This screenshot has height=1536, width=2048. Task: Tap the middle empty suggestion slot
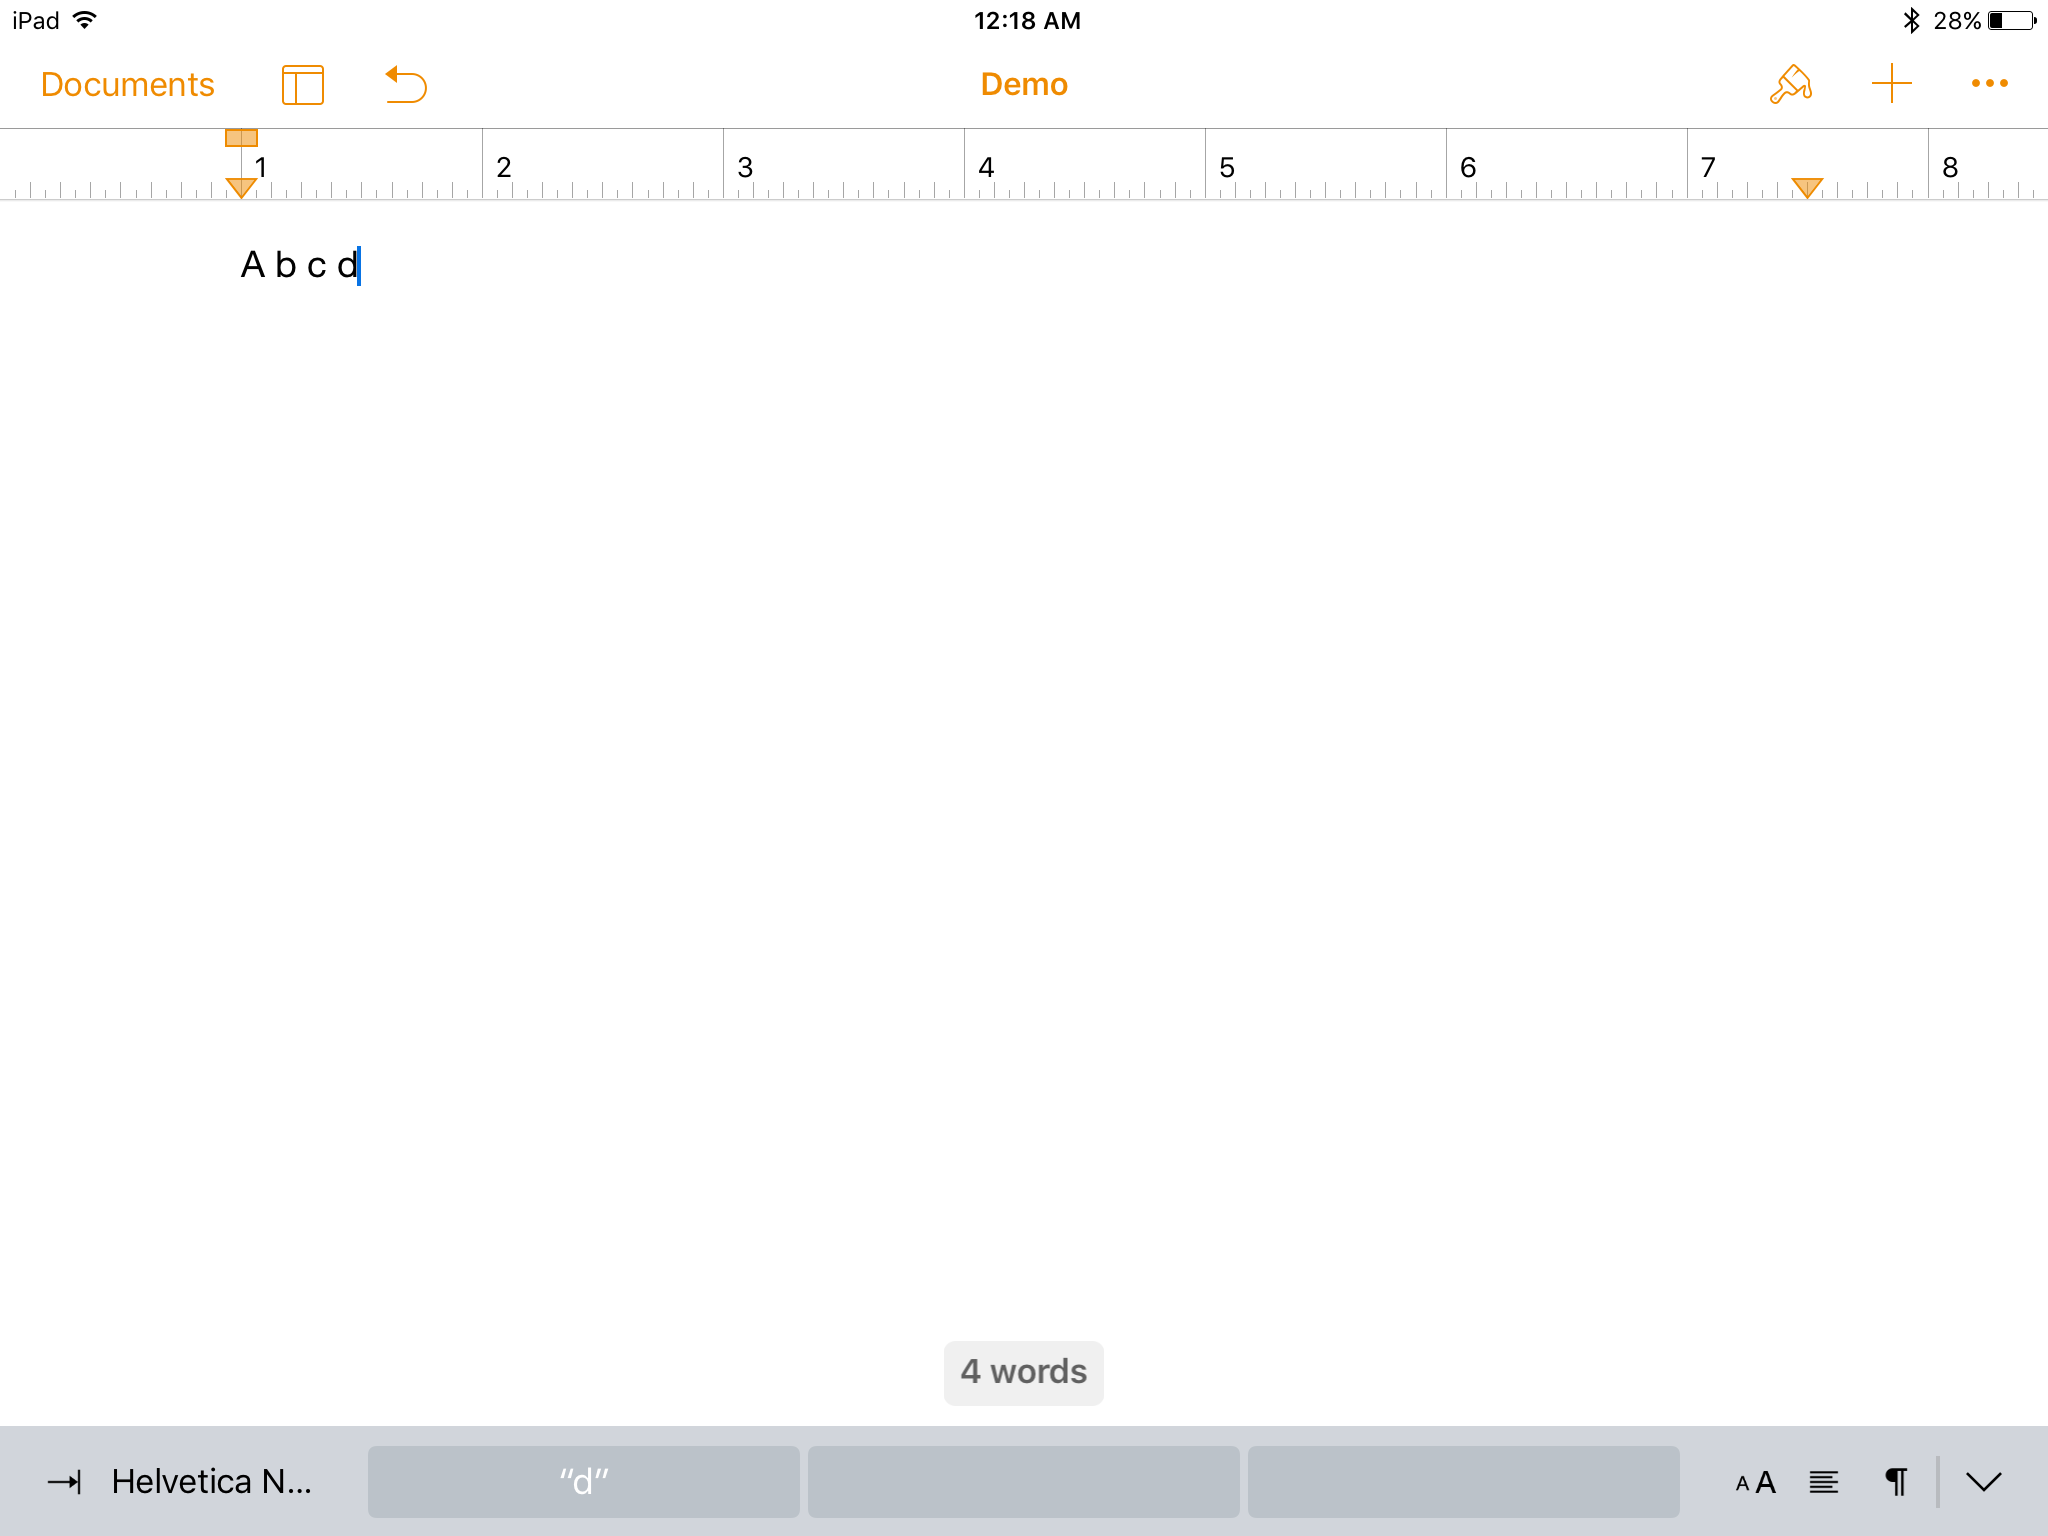tap(1023, 1482)
